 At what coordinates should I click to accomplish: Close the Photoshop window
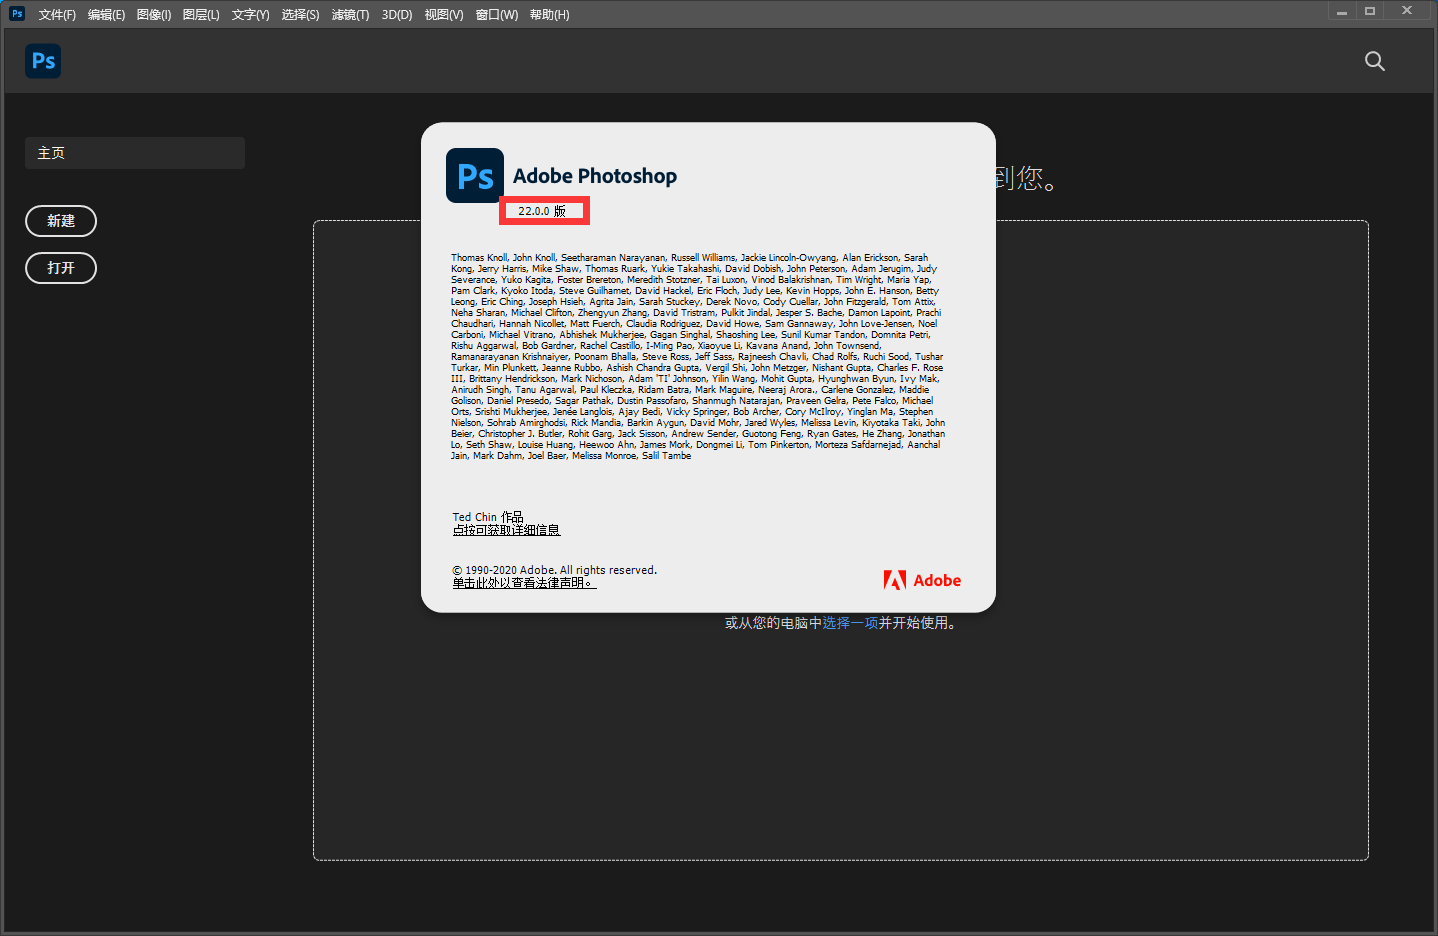(x=1407, y=11)
